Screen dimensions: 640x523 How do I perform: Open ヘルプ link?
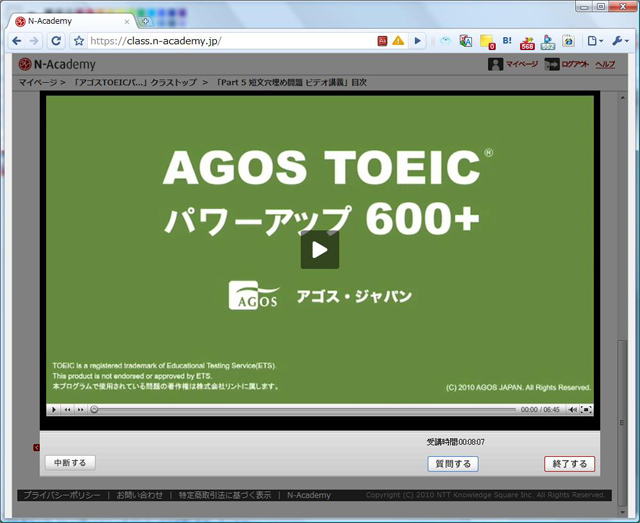tap(605, 64)
